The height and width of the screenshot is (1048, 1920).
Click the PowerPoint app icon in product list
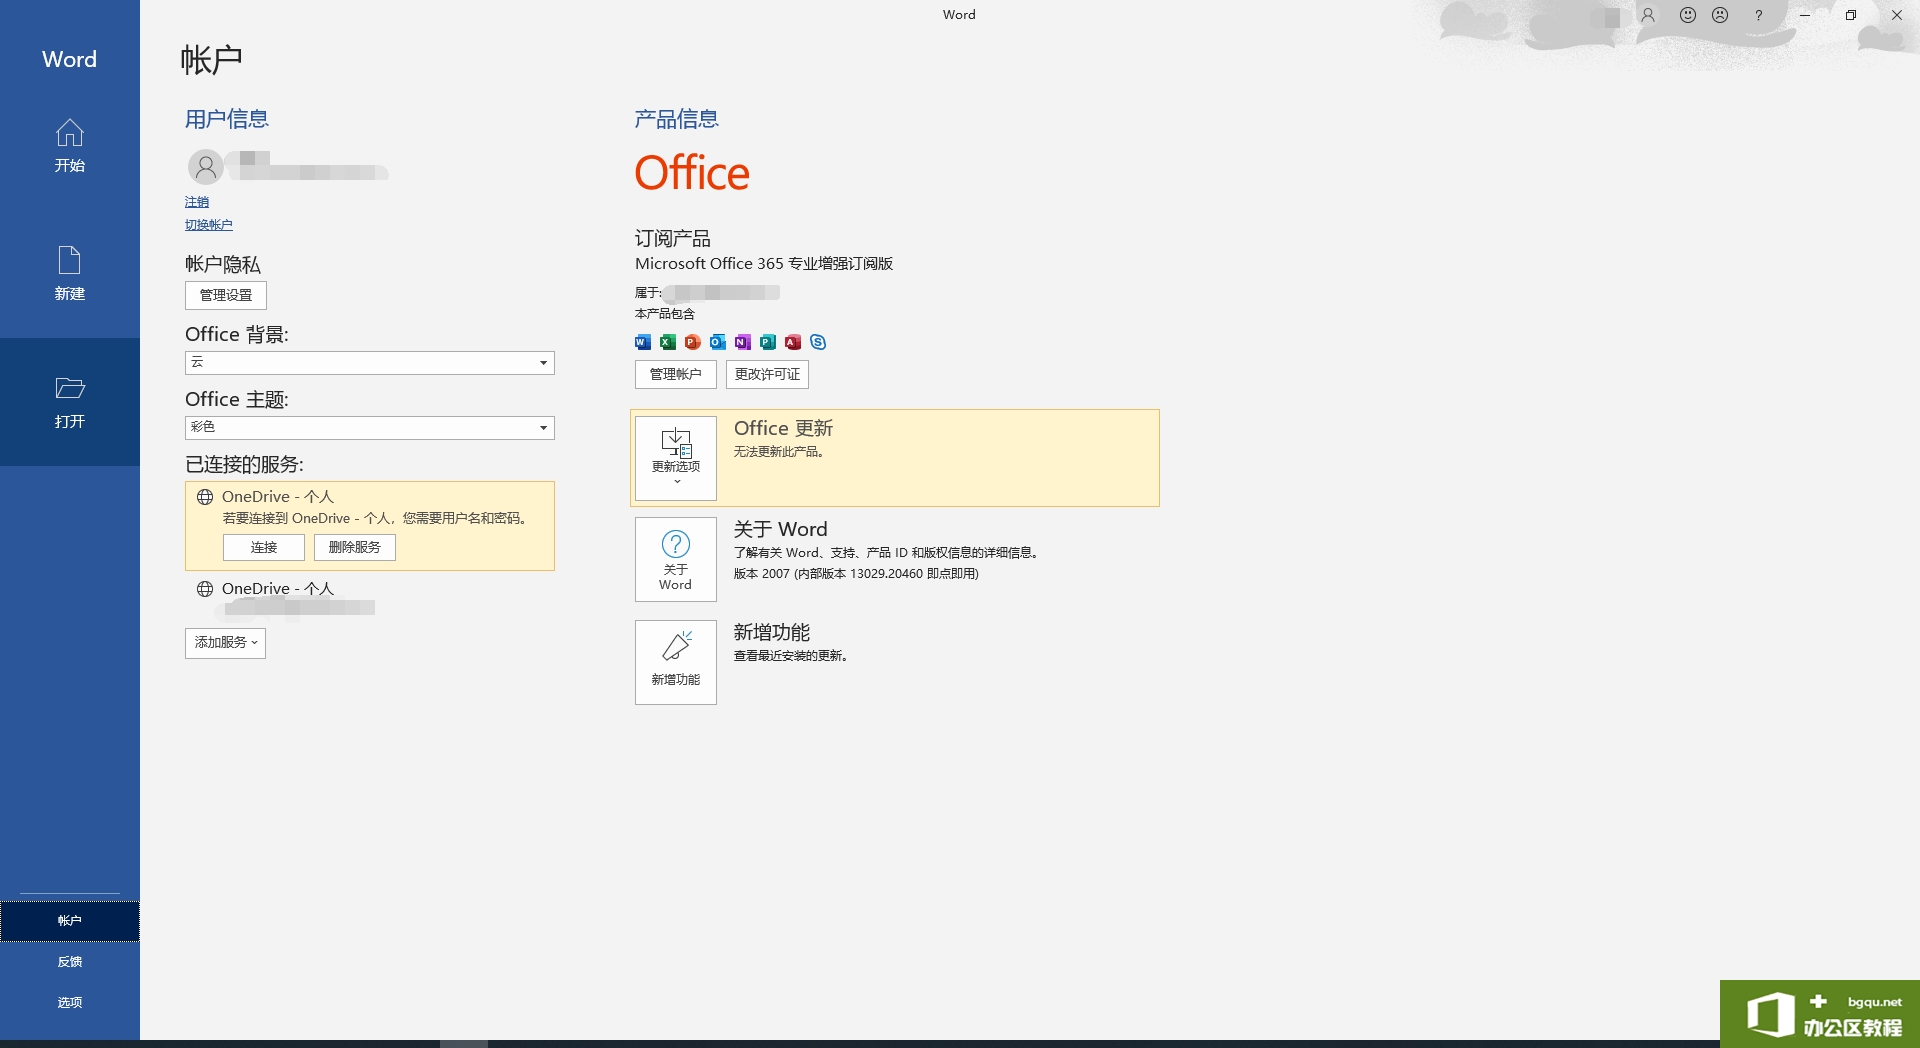point(693,342)
